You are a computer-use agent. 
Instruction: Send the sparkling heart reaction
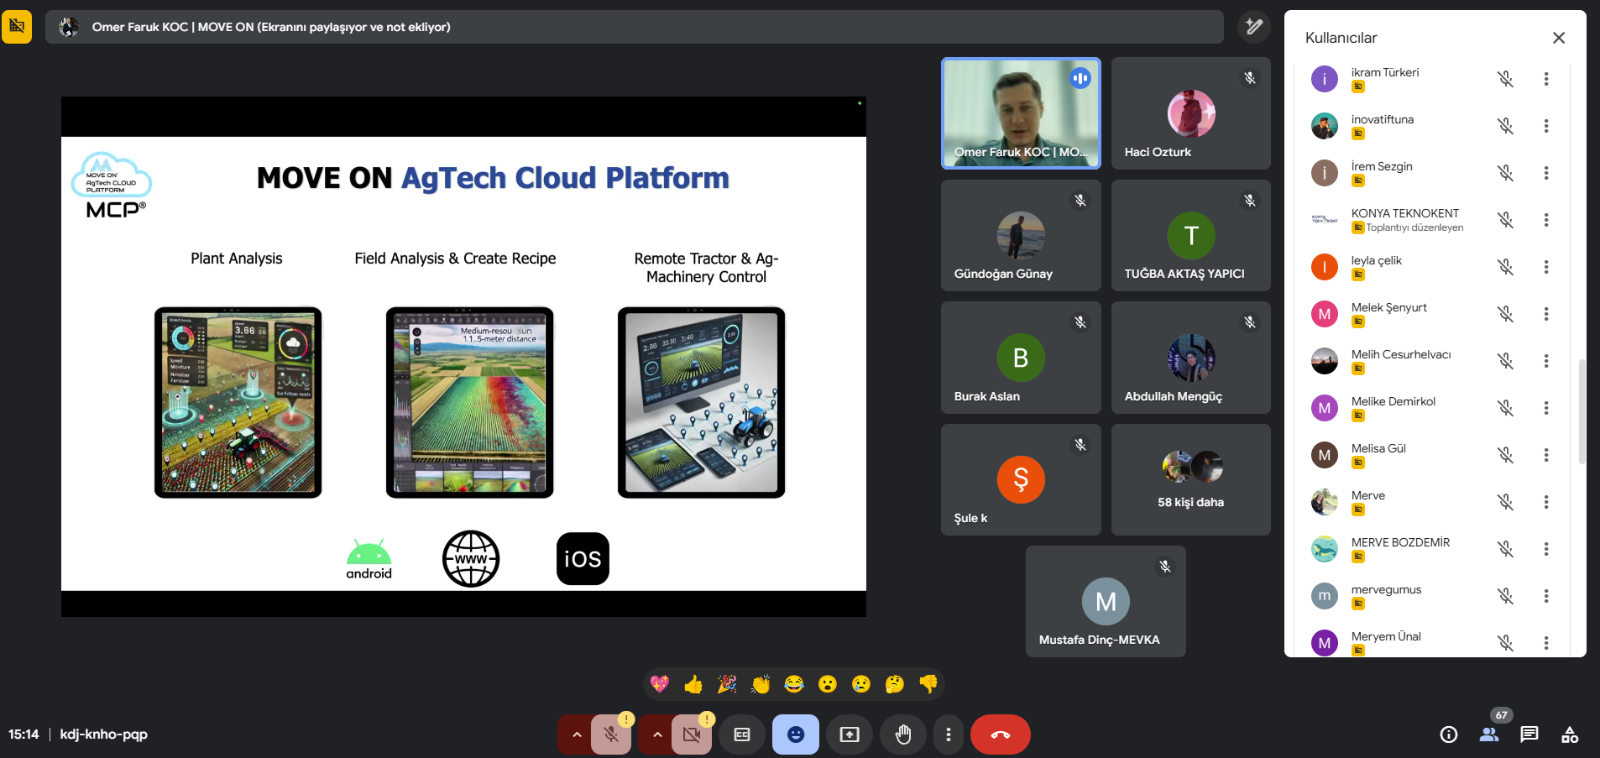[659, 684]
